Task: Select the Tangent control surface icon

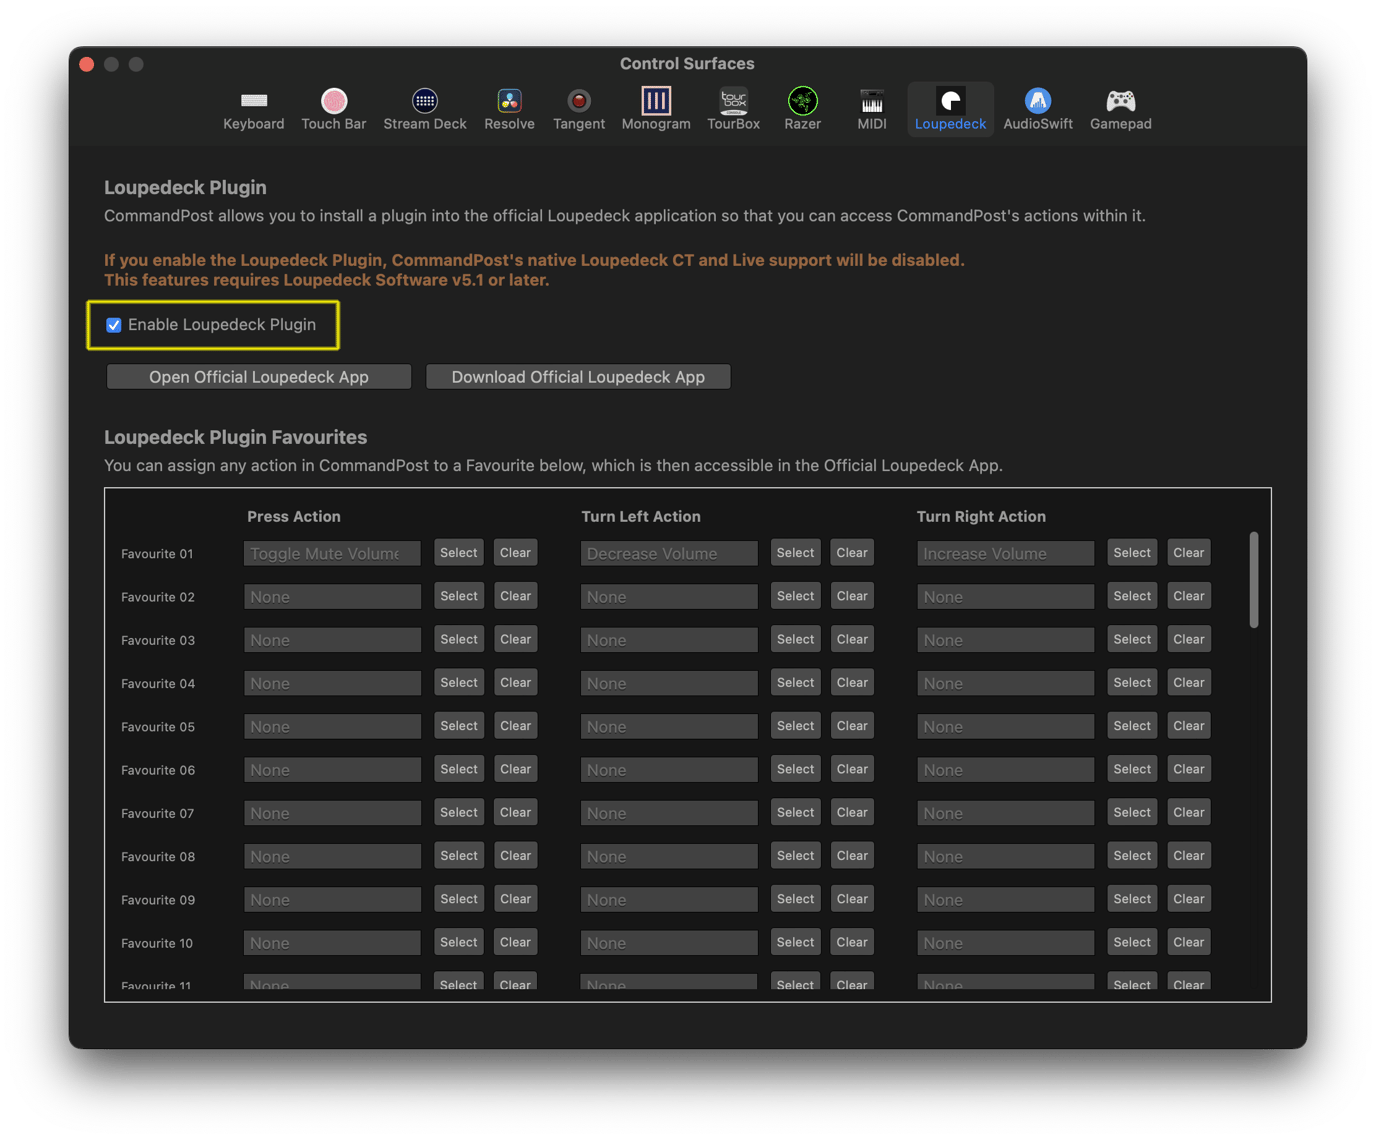Action: [x=579, y=108]
